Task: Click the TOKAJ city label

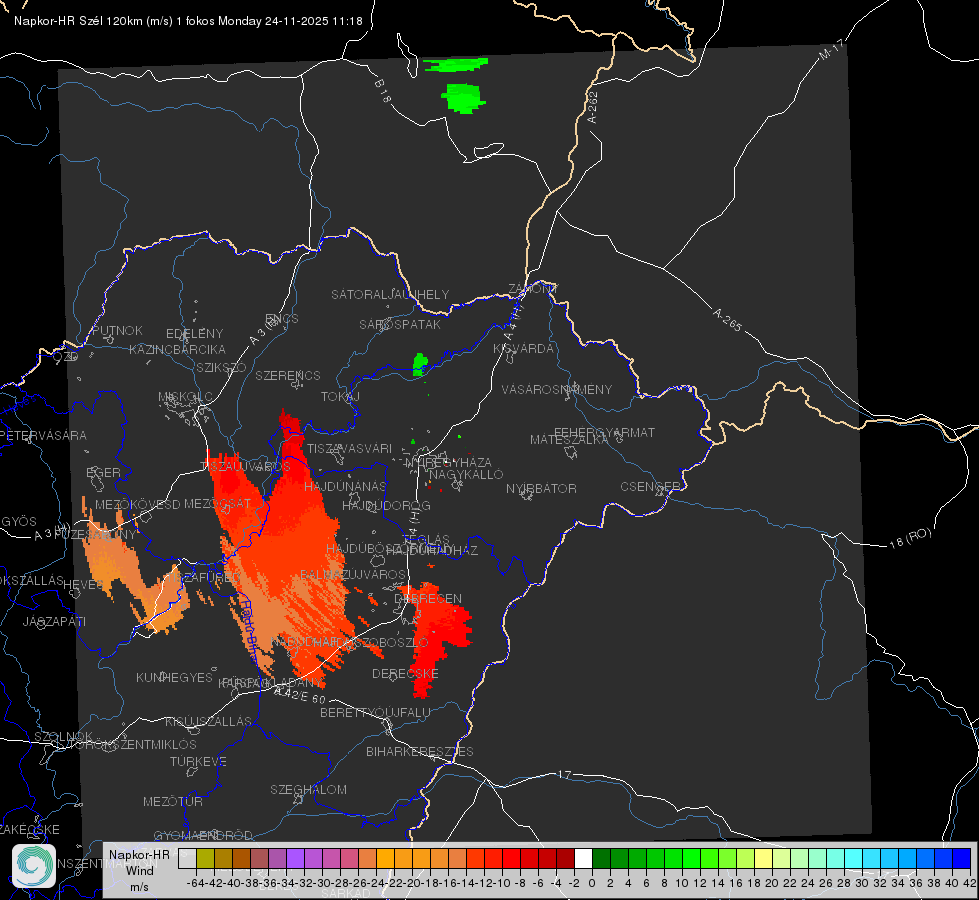Action: pyautogui.click(x=340, y=397)
